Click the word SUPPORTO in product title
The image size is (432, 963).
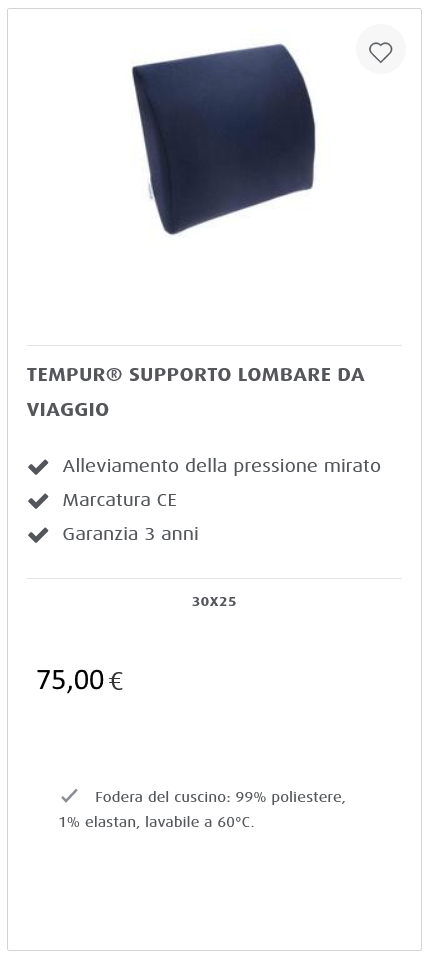point(180,375)
